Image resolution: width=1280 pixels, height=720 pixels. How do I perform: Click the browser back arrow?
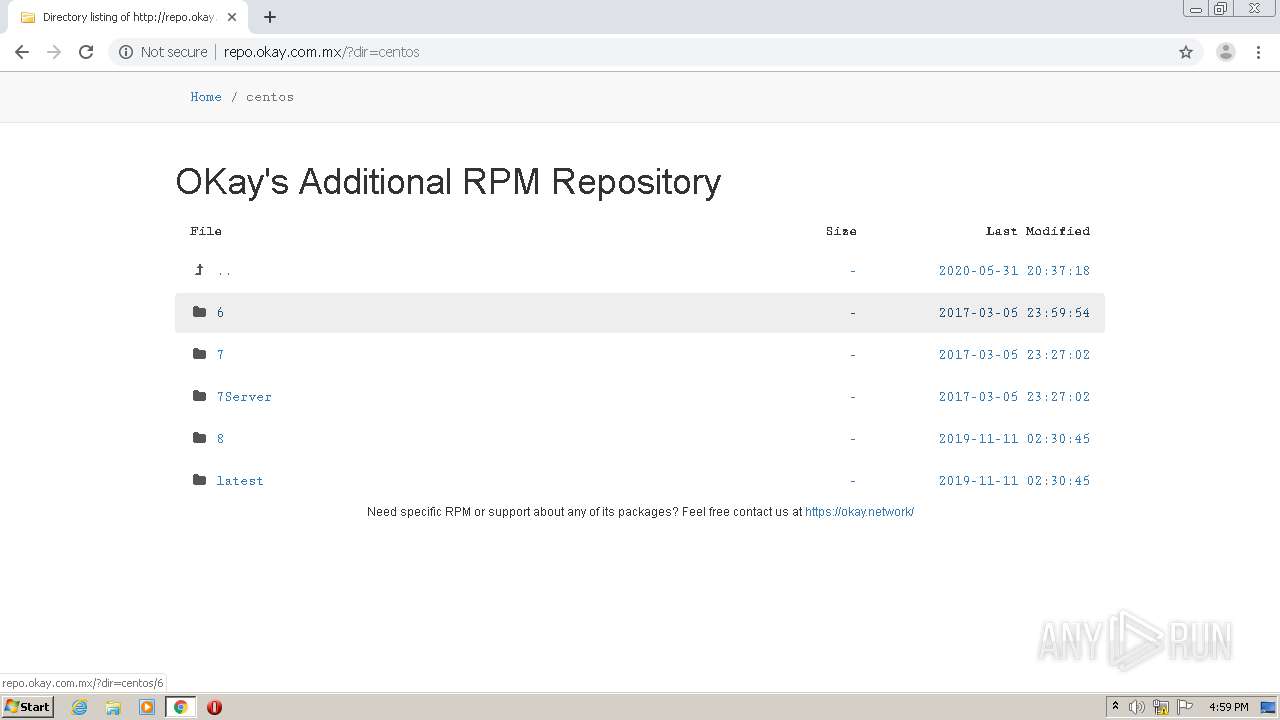click(x=22, y=52)
